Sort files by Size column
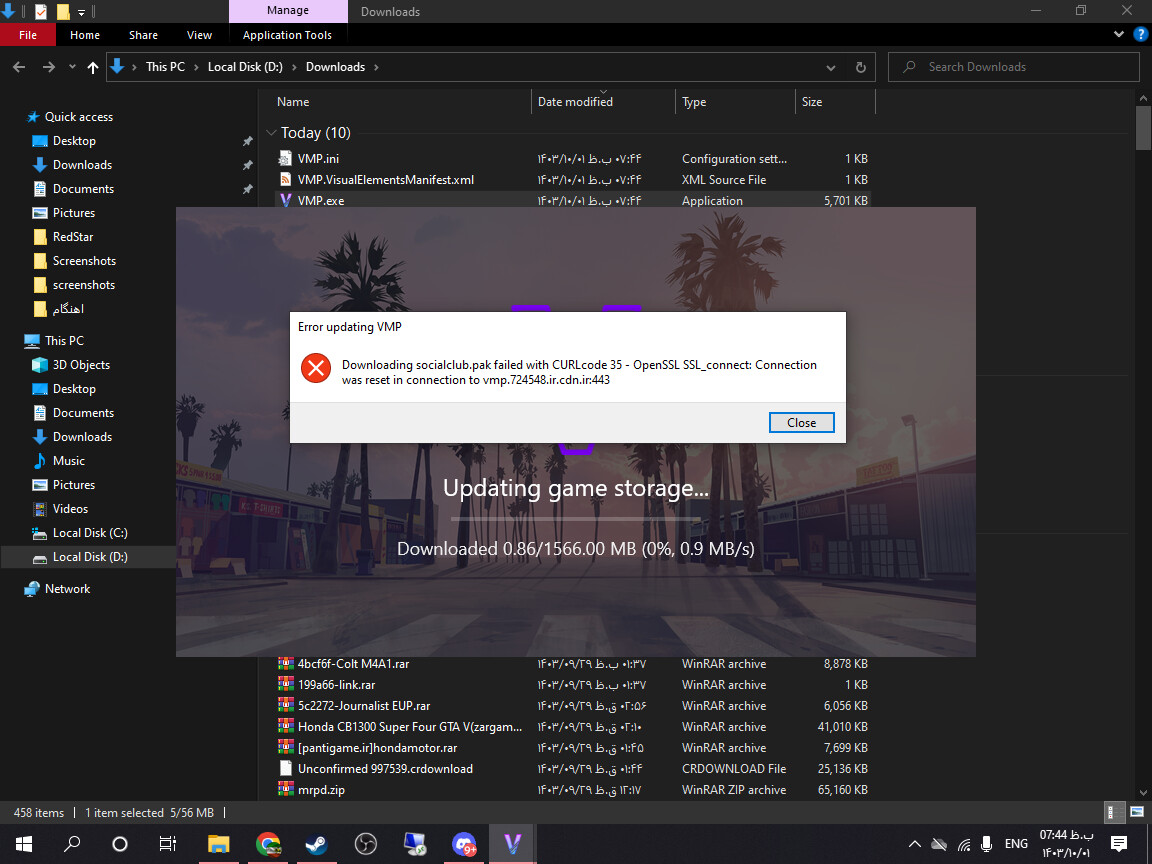The height and width of the screenshot is (864, 1152). tap(835, 102)
